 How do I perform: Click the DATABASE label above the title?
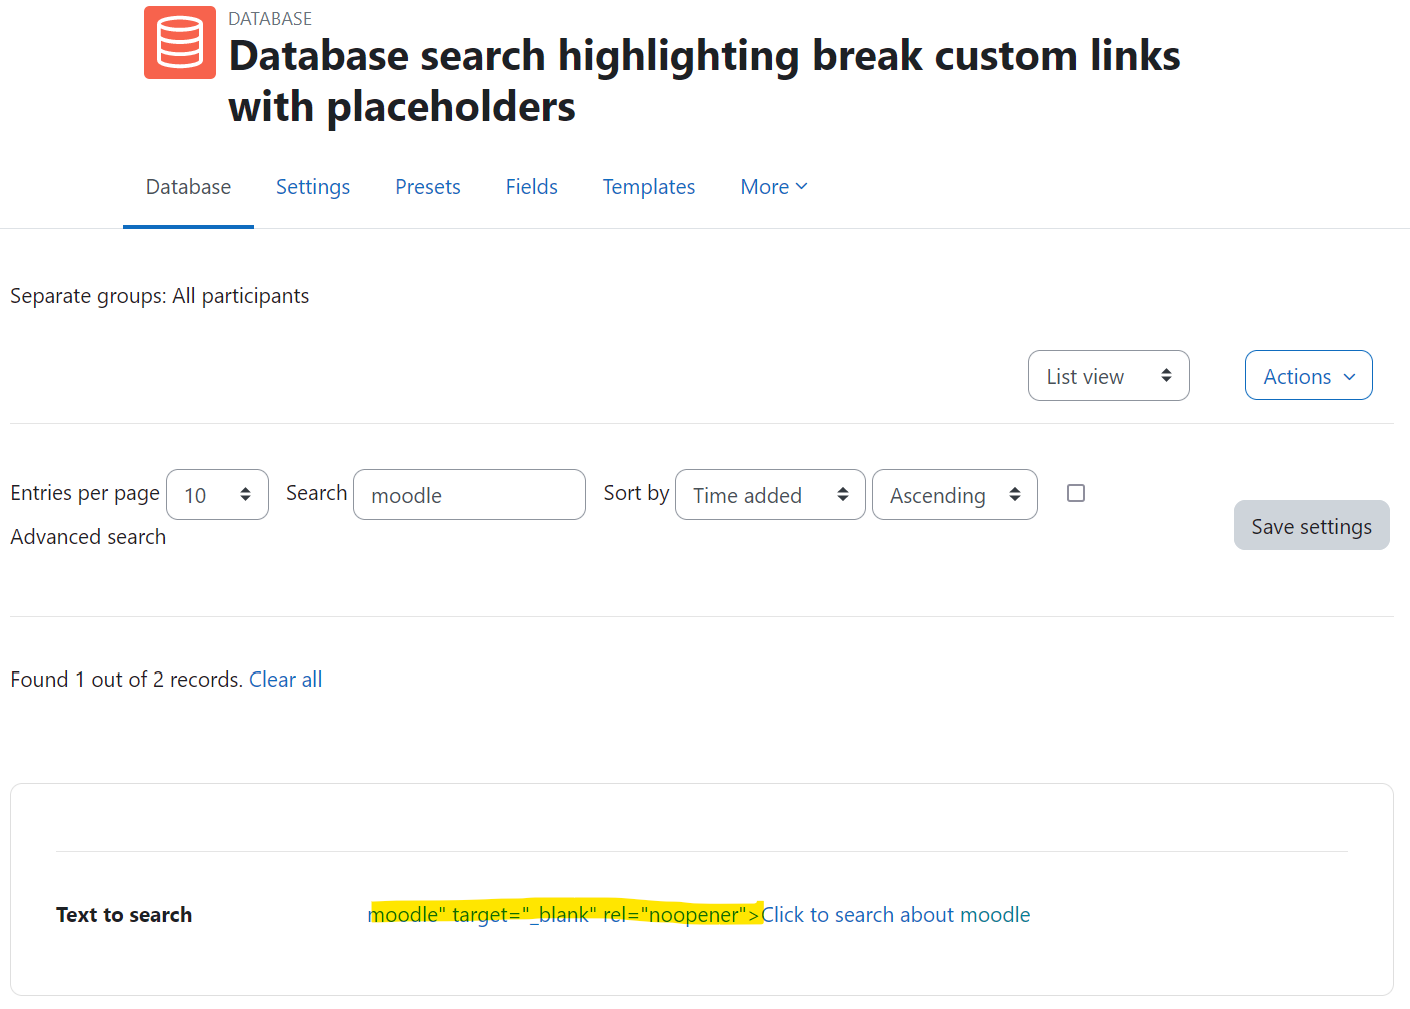click(270, 19)
